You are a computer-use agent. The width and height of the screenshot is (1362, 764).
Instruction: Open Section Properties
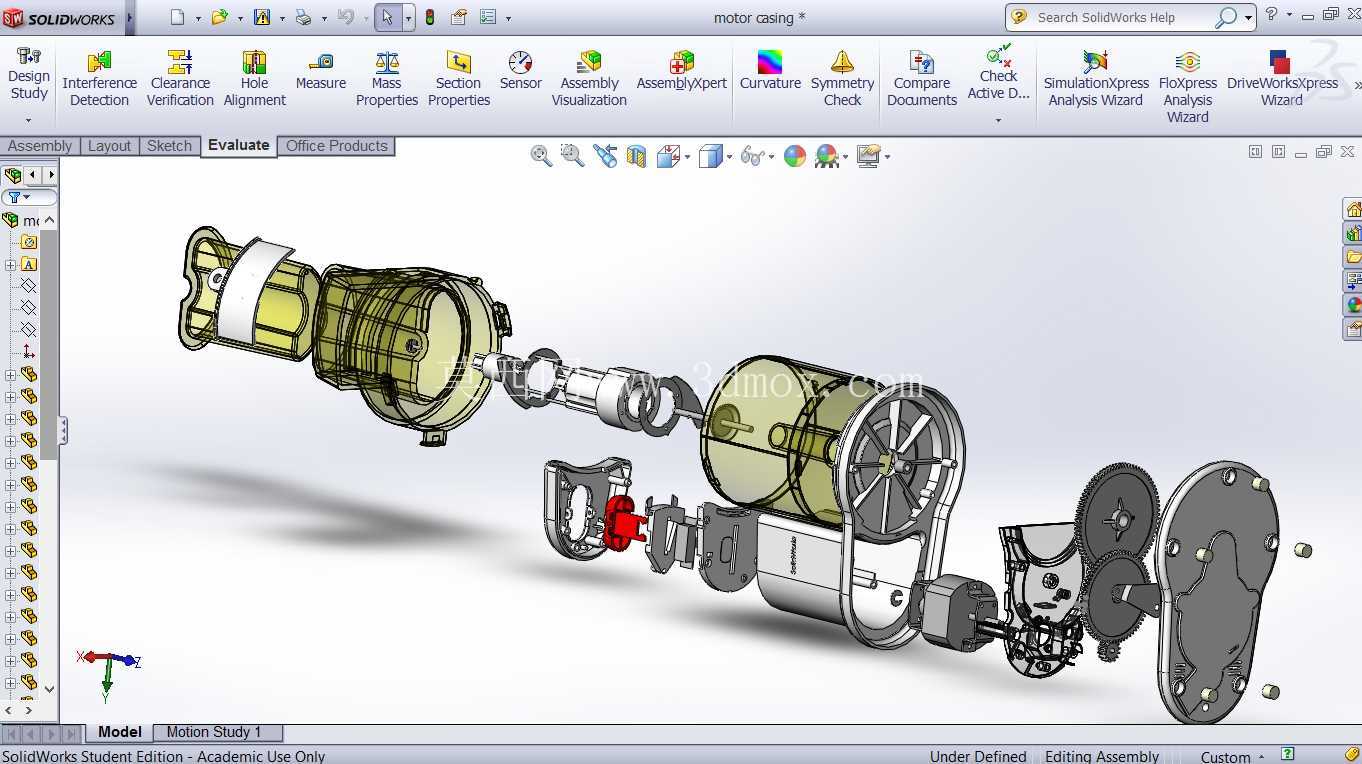(459, 78)
